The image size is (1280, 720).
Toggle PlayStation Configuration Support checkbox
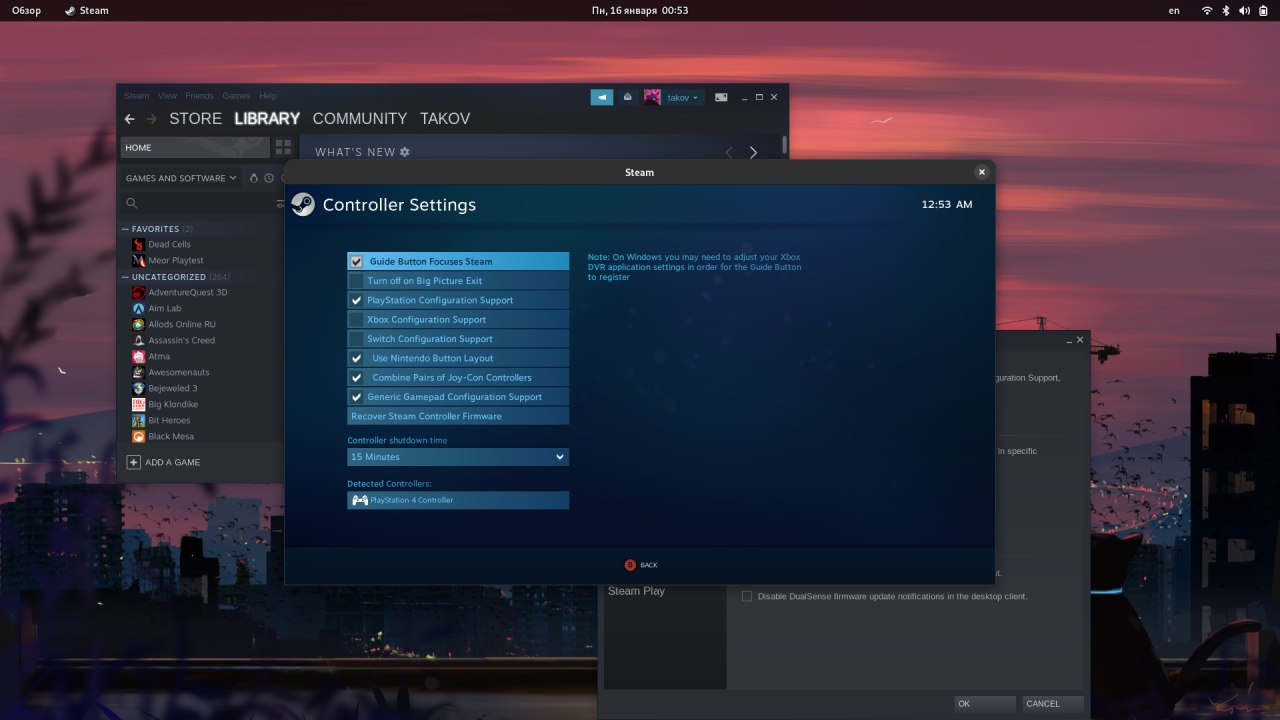click(x=356, y=300)
